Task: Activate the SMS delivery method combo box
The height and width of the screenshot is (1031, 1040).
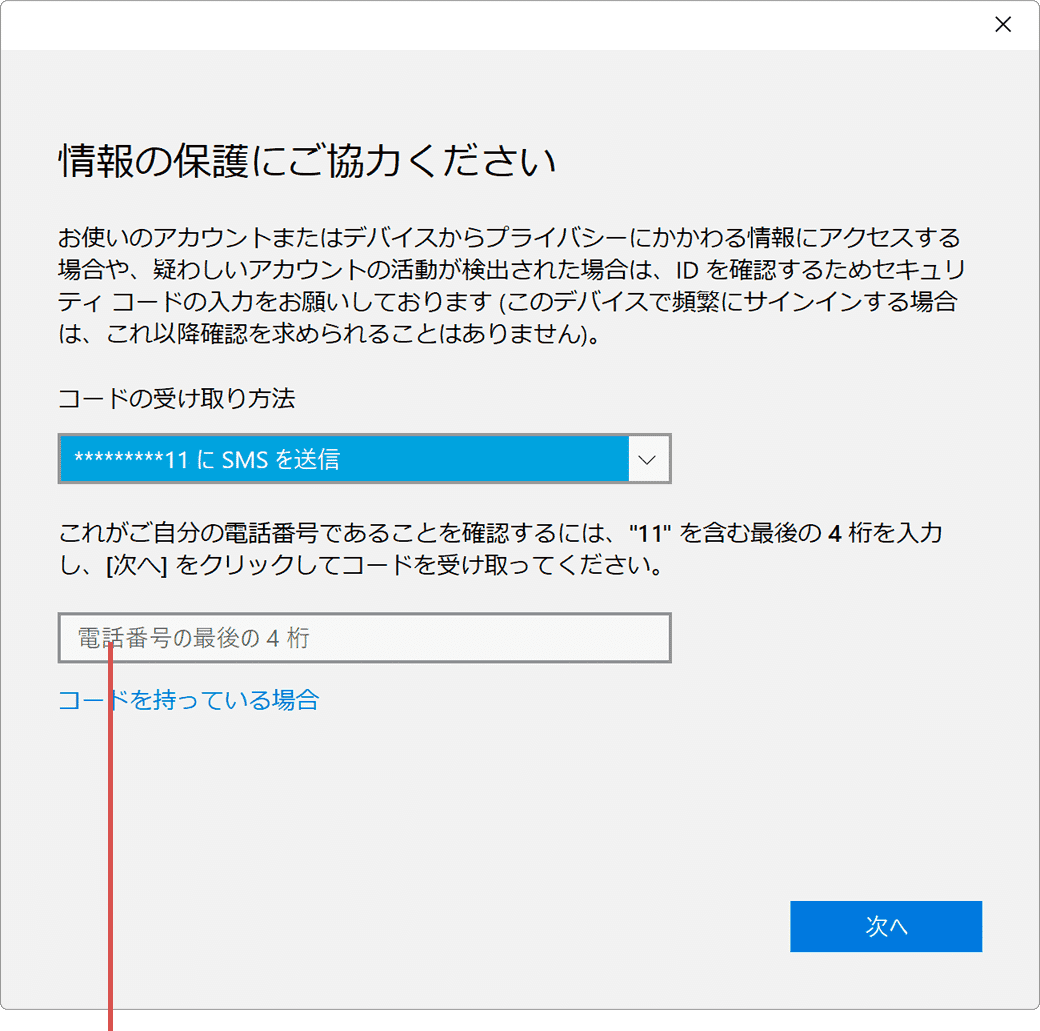Action: pyautogui.click(x=364, y=458)
